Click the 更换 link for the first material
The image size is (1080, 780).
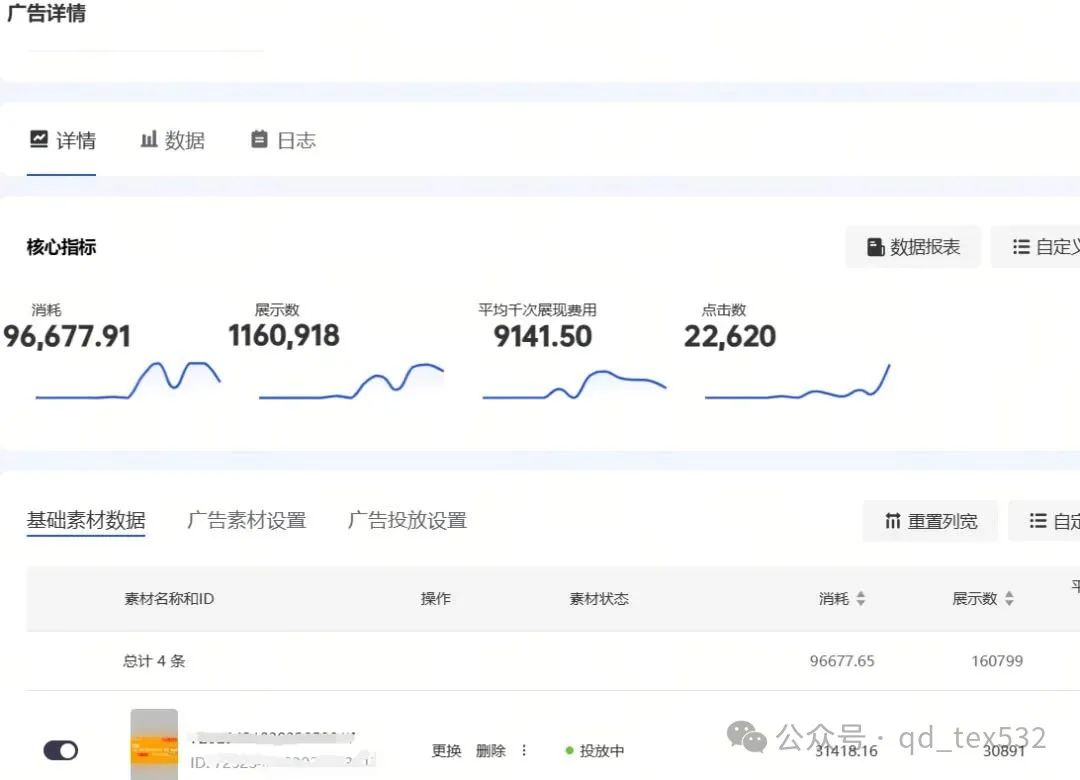[446, 750]
